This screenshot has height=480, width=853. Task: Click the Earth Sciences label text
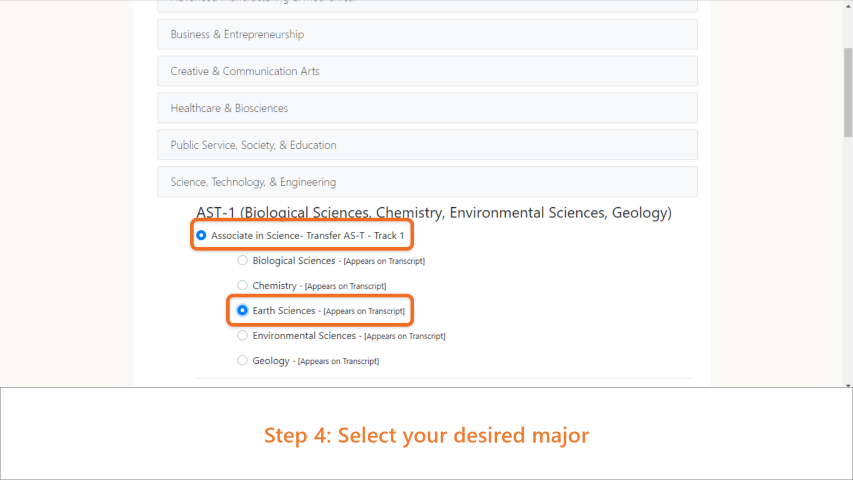pos(283,311)
